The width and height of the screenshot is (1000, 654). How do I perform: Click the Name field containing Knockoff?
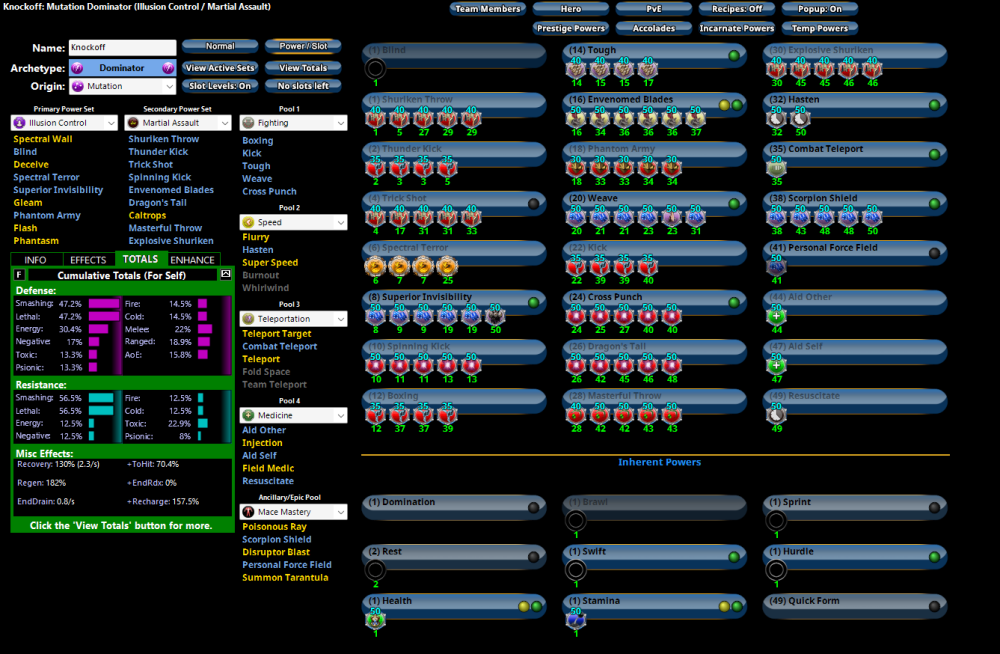tap(120, 48)
